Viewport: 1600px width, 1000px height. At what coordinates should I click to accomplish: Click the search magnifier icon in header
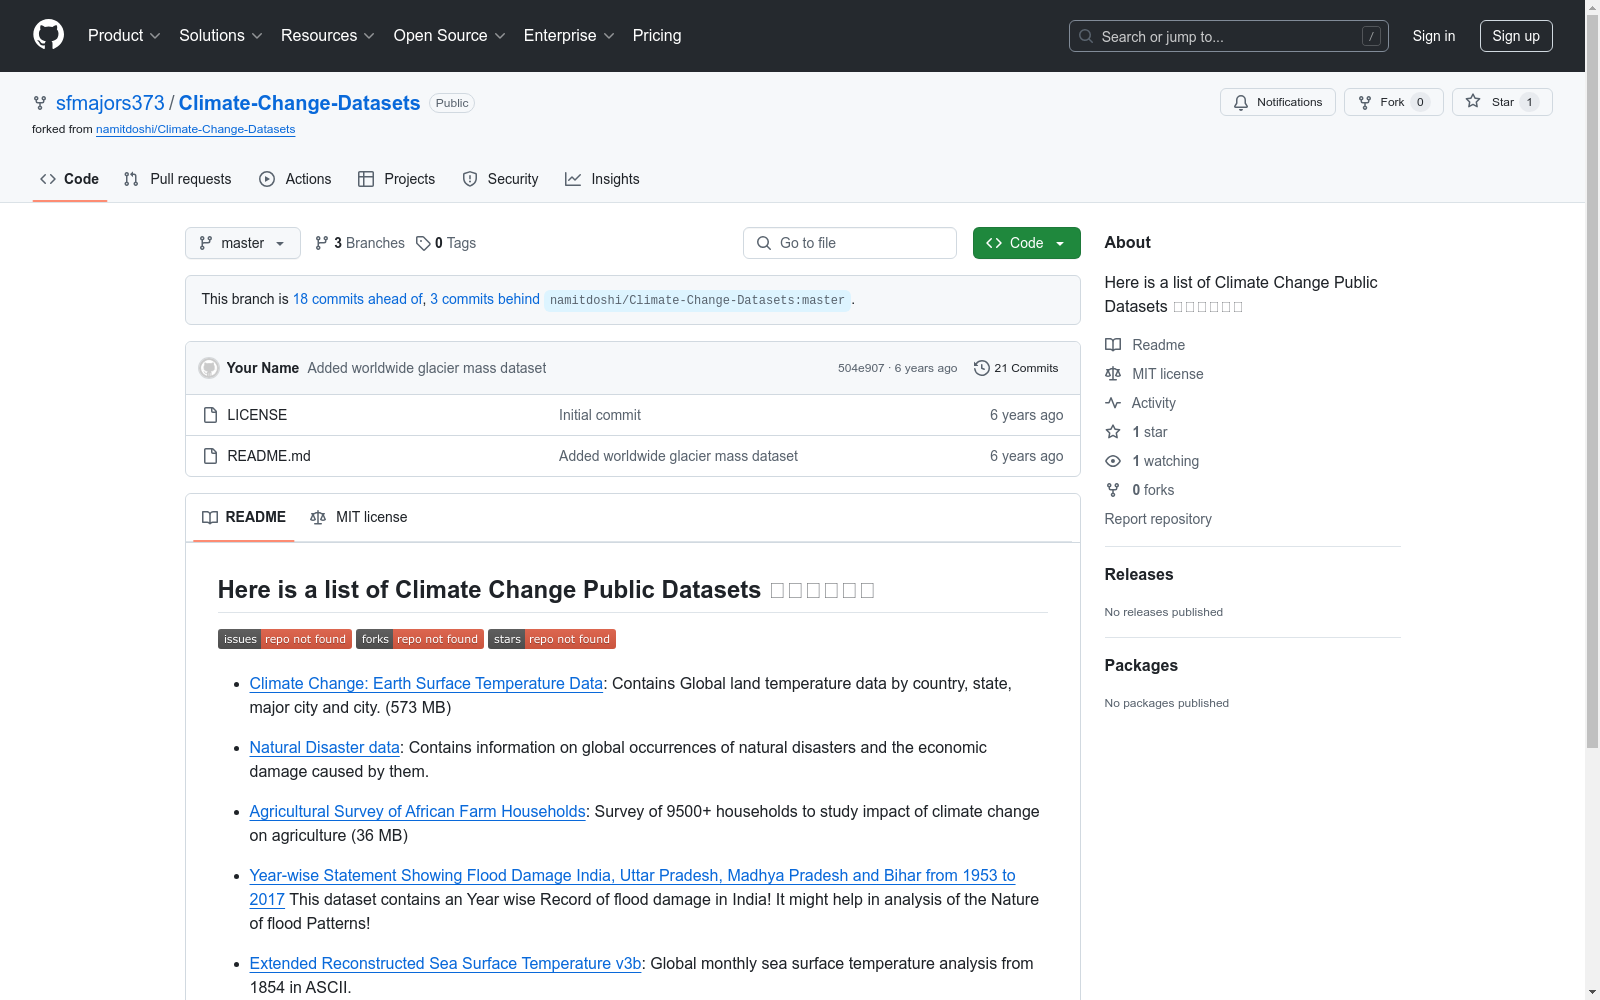click(x=1086, y=36)
